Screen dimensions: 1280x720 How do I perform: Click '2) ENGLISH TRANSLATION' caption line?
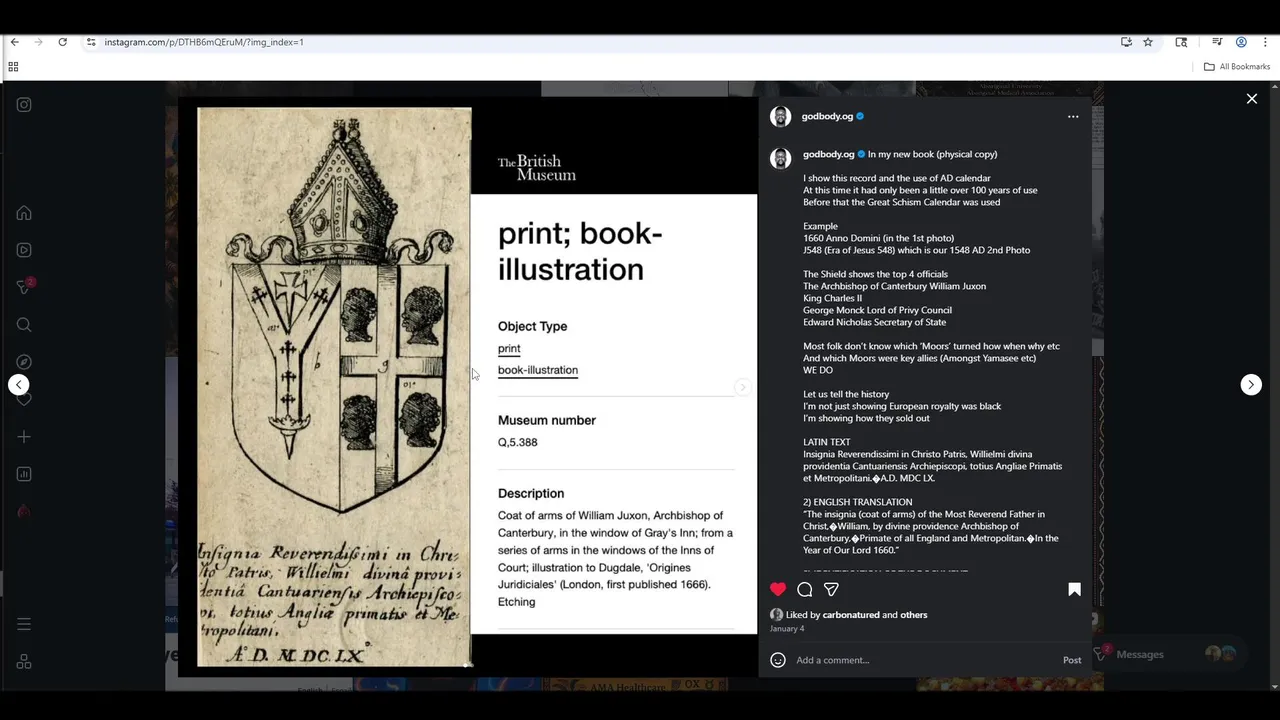857,502
